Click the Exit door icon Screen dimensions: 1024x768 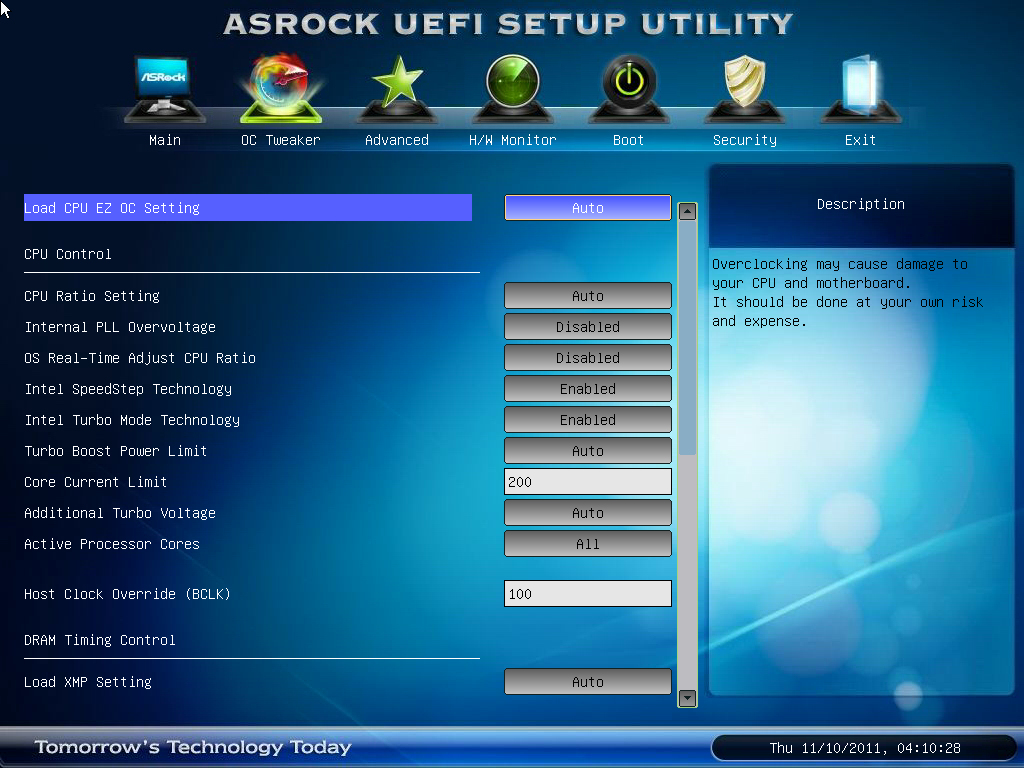coord(861,89)
